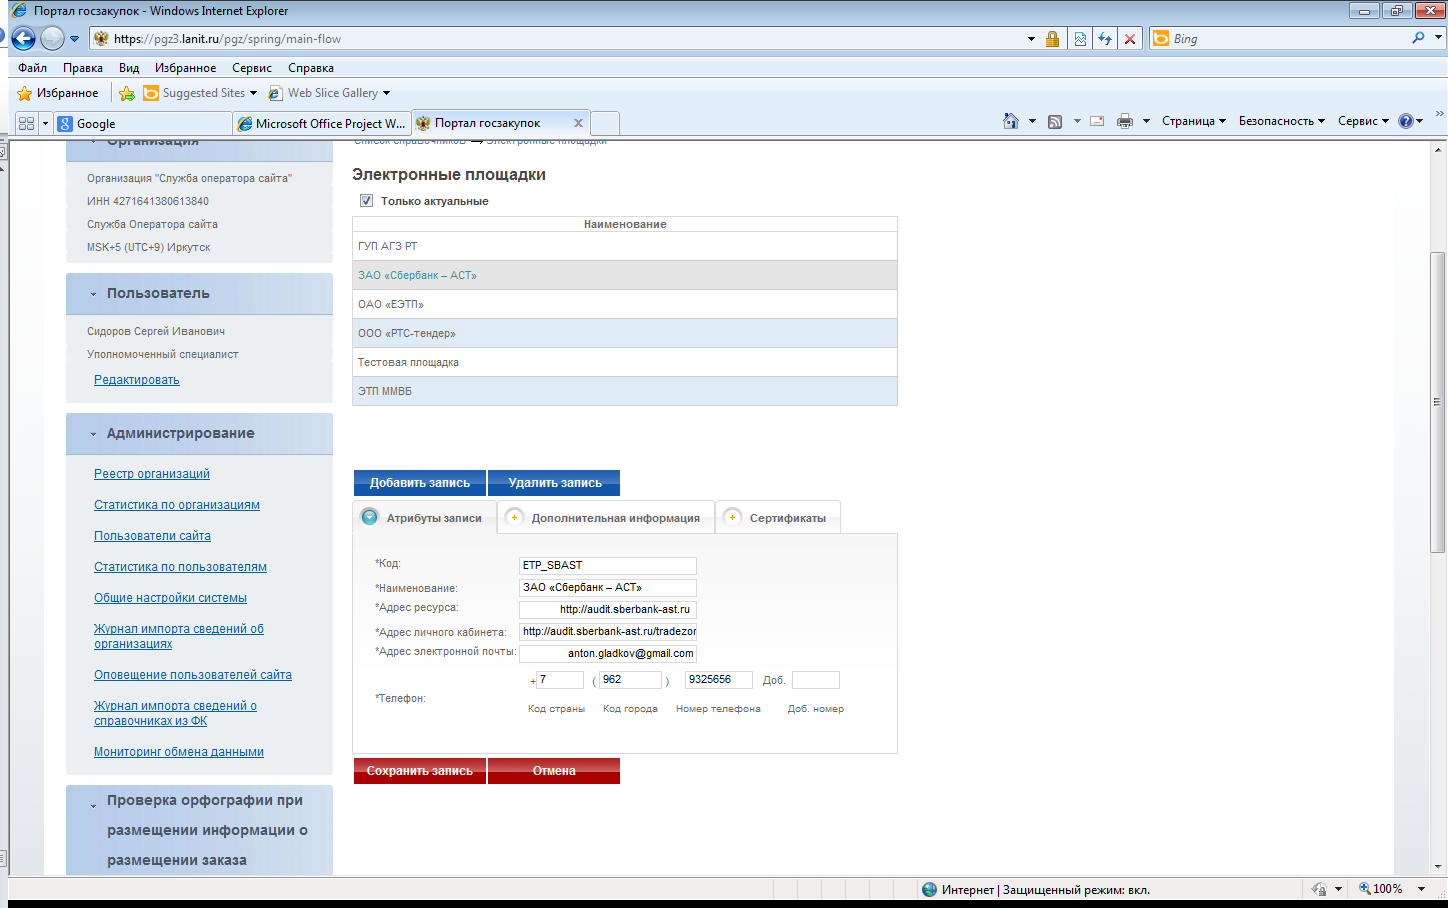Open the Страница toolbar dropdown
The width and height of the screenshot is (1448, 908).
pyautogui.click(x=1194, y=121)
